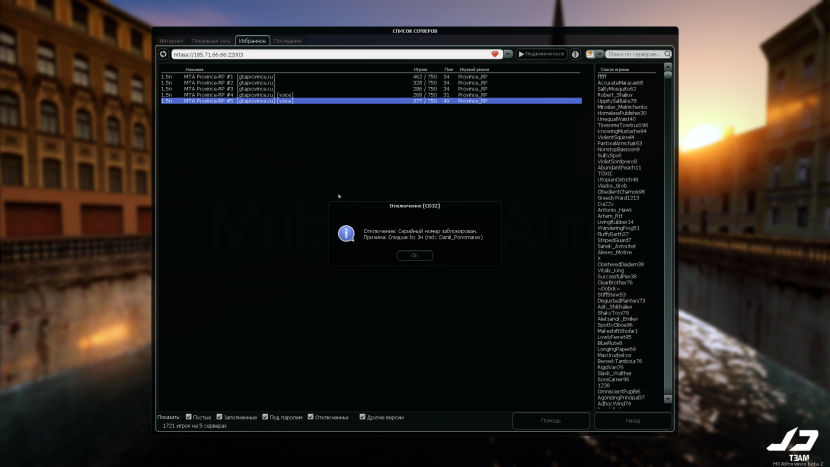Viewport: 830px width, 467px height.
Task: Click the 'Назад' back button
Action: coord(632,421)
